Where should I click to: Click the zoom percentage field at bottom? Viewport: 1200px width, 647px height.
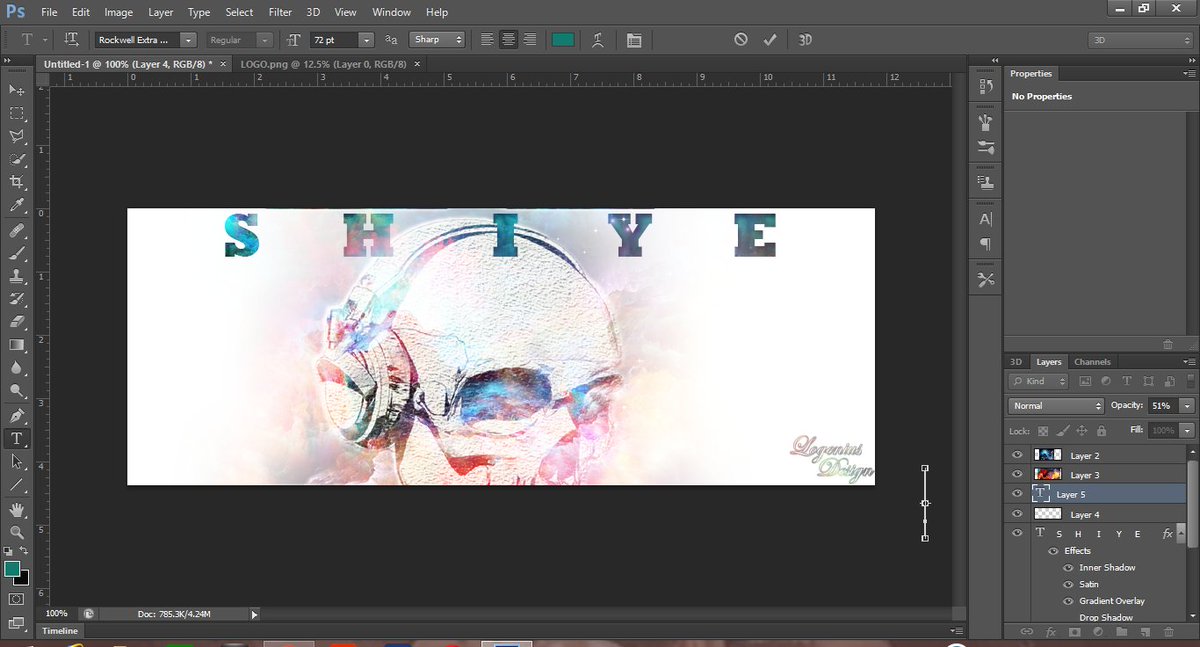[x=57, y=614]
